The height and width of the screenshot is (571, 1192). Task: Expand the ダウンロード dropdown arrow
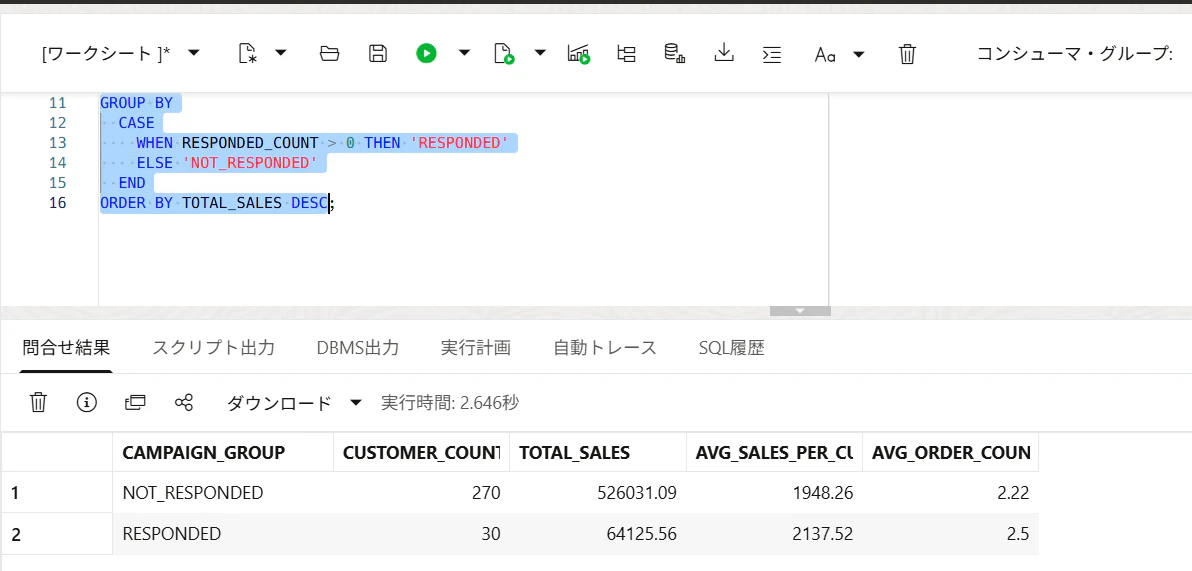[x=356, y=402]
